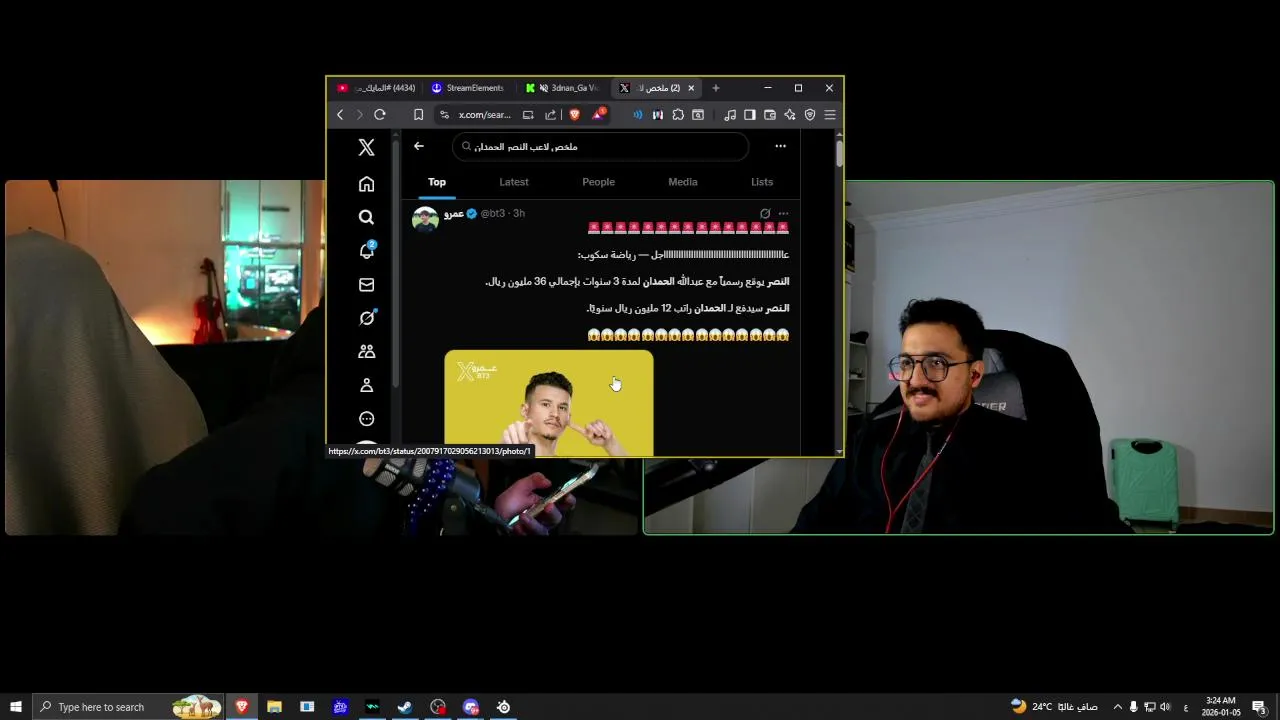
Task: Switch to the People search tab
Action: [598, 182]
